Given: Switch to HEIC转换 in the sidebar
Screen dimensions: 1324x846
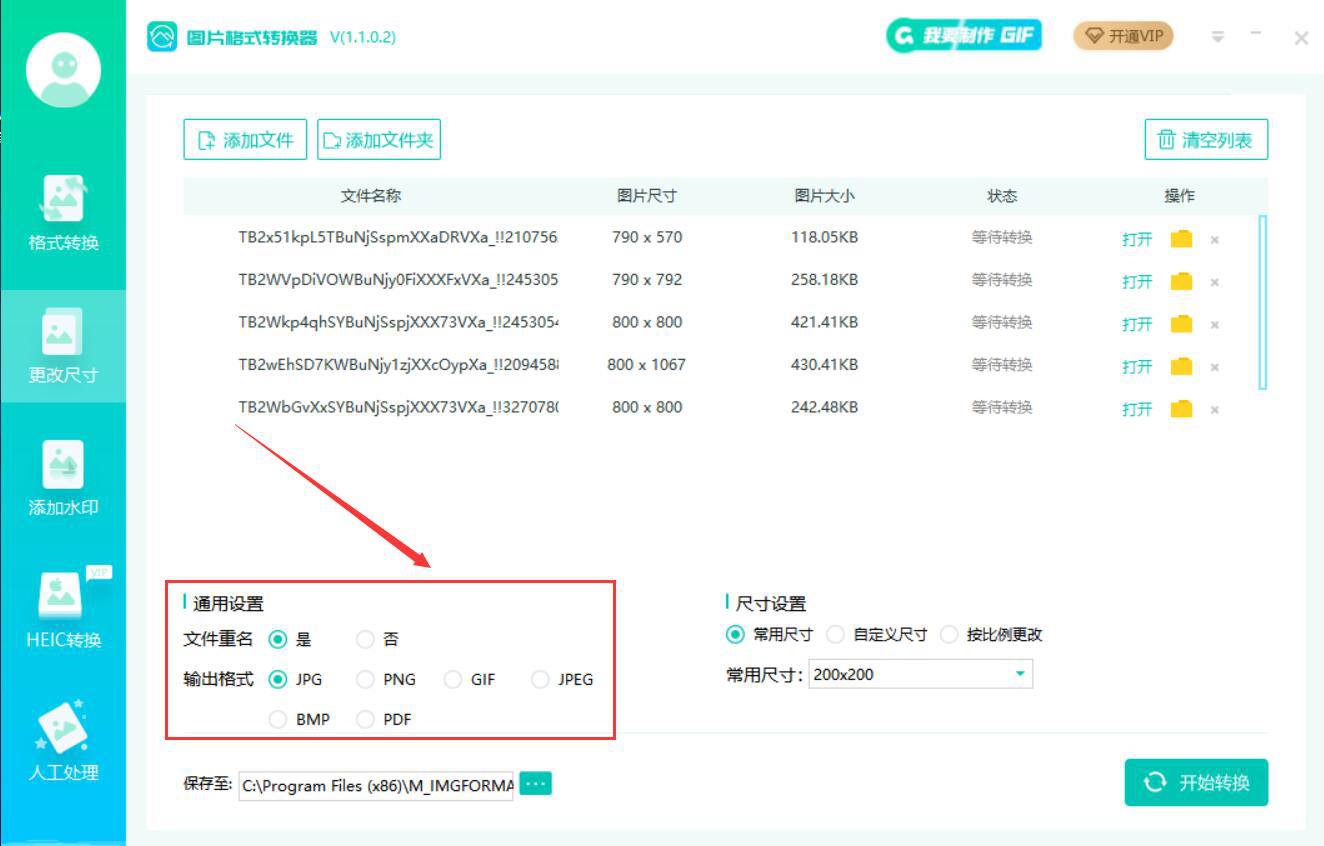Looking at the screenshot, I should 64,611.
